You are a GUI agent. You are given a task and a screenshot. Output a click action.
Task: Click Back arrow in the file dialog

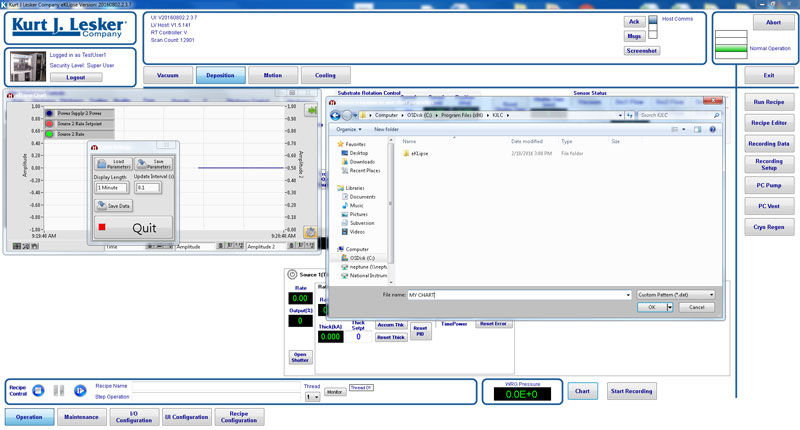tap(335, 115)
